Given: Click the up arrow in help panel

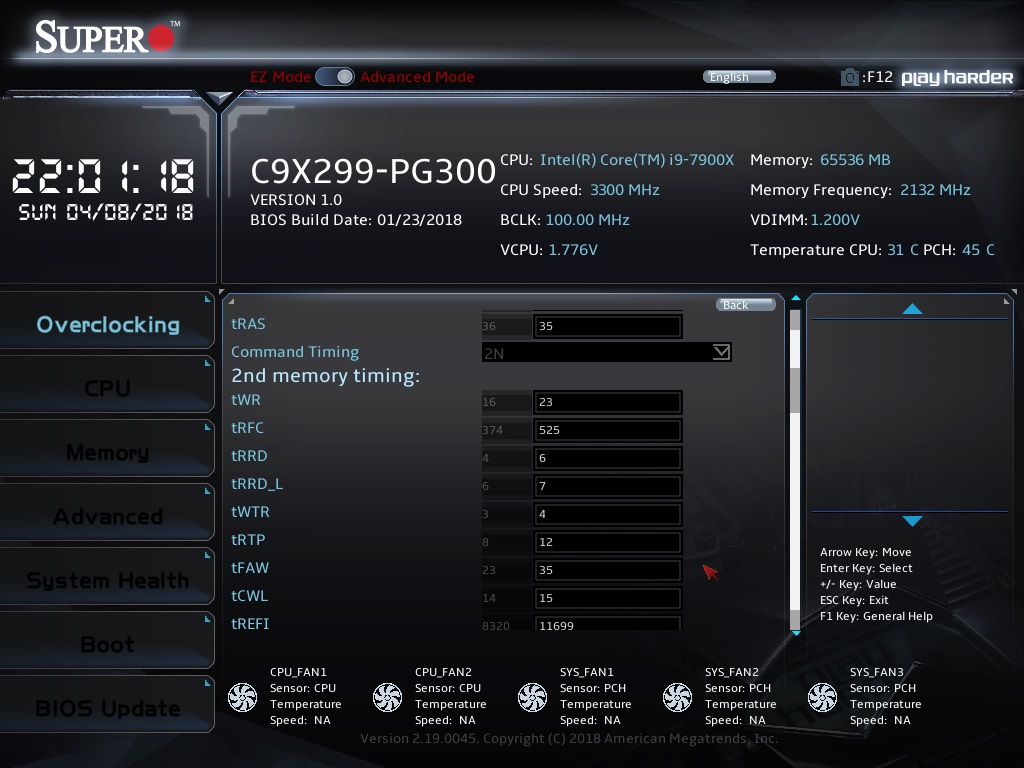Looking at the screenshot, I should (911, 309).
